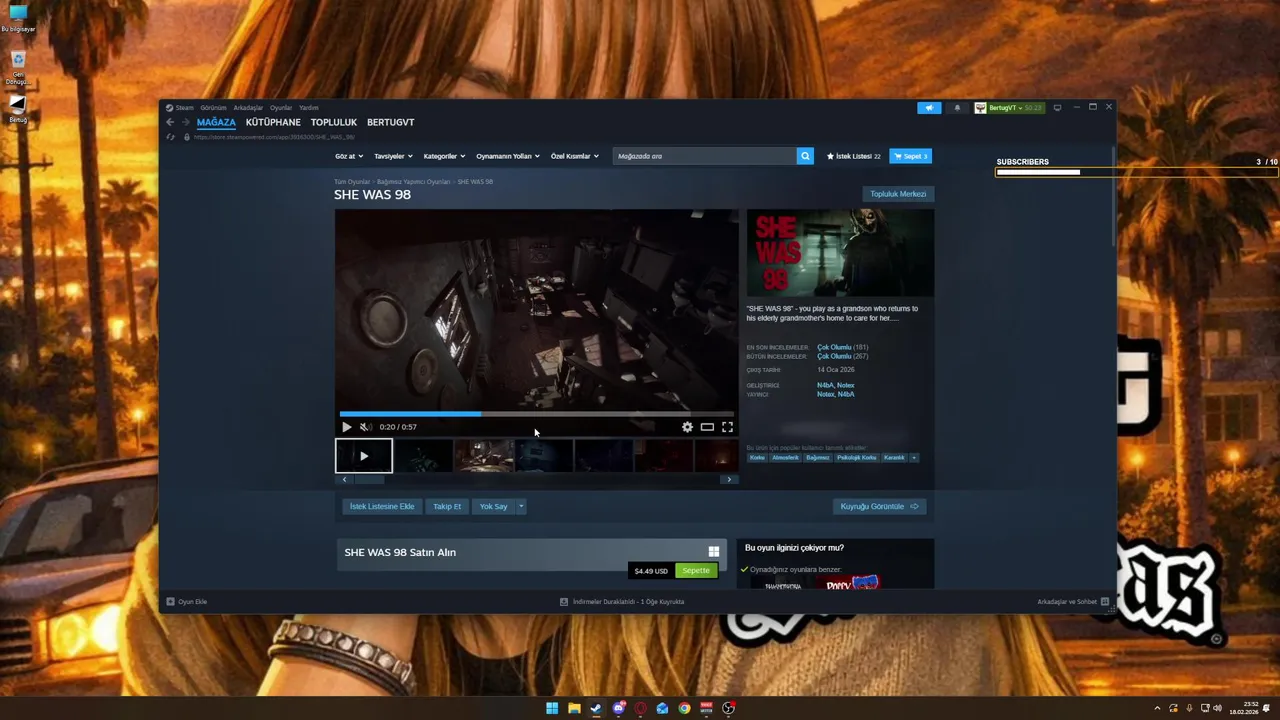Reload the store page
Screen dimensions: 1280x720
click(x=171, y=137)
